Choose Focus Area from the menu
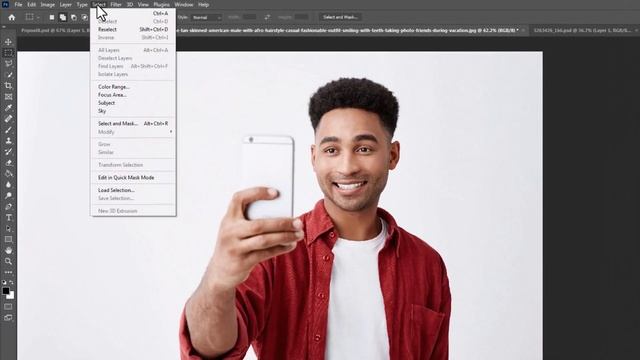This screenshot has width=640, height=360. coord(133,95)
